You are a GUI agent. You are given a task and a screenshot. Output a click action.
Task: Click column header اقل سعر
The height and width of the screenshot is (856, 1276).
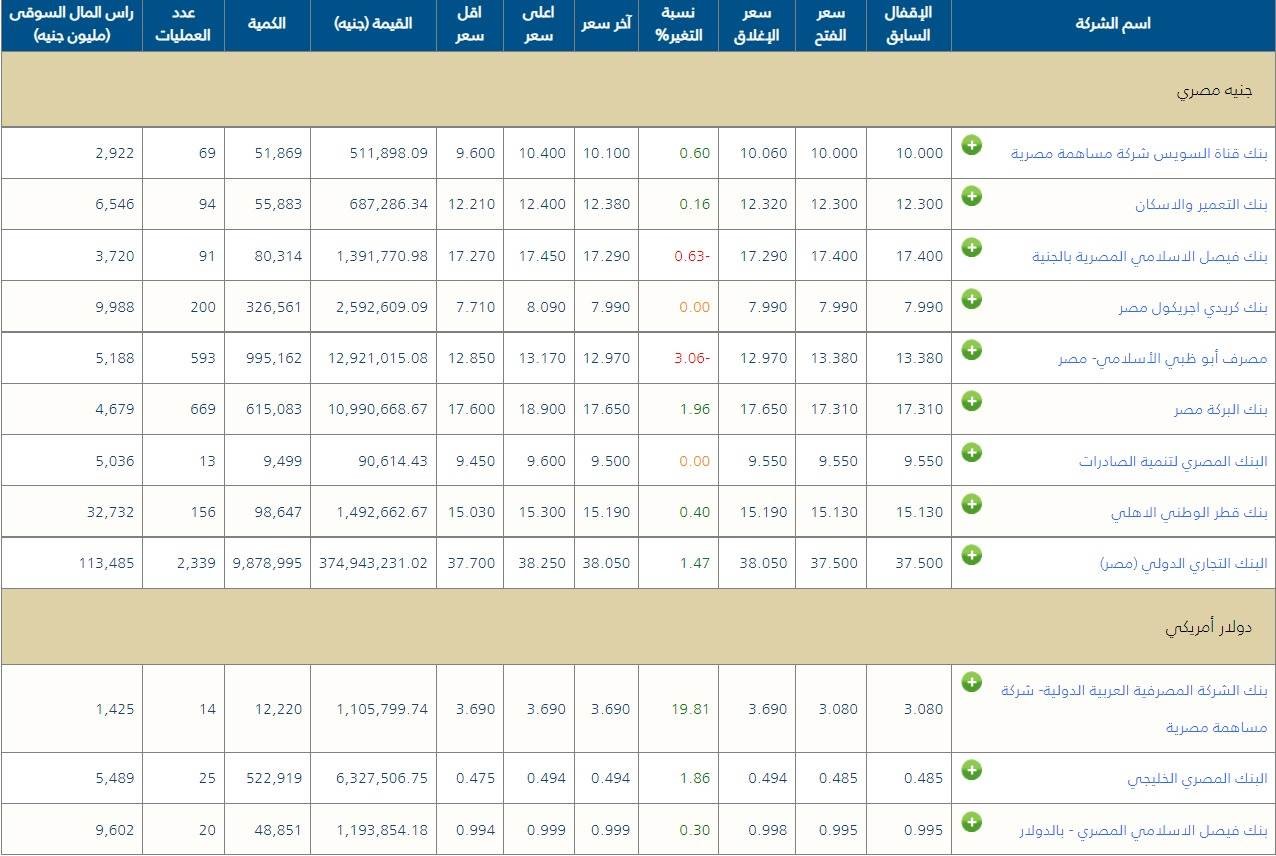pyautogui.click(x=470, y=25)
